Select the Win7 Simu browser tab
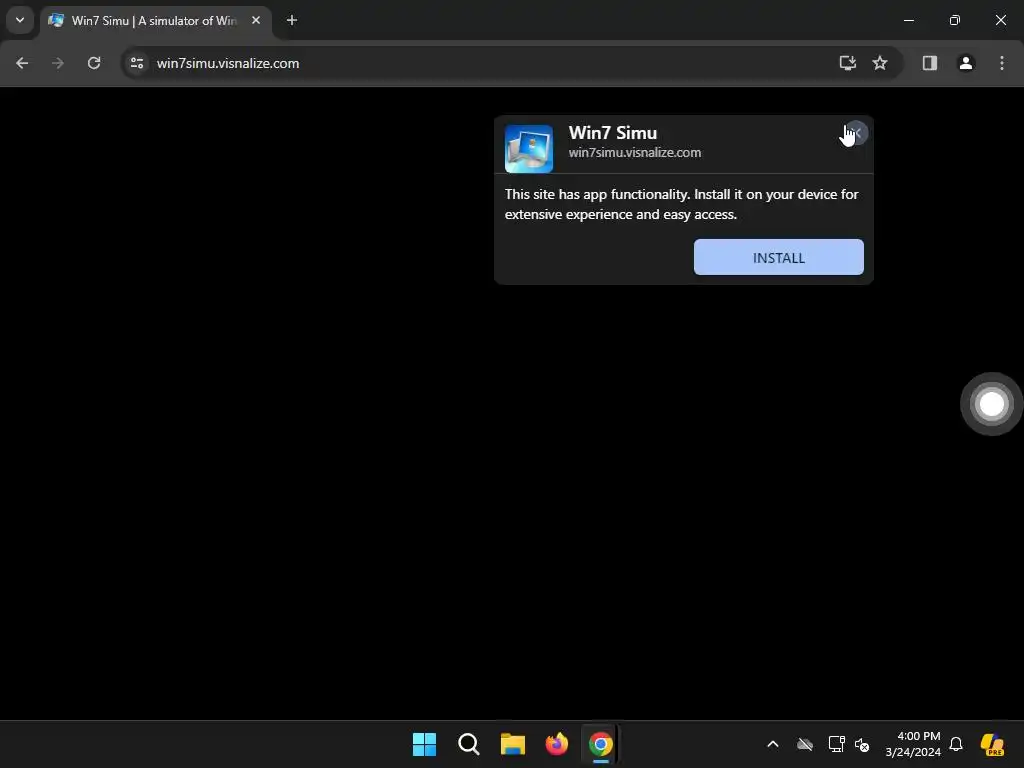This screenshot has width=1024, height=768. coord(155,21)
